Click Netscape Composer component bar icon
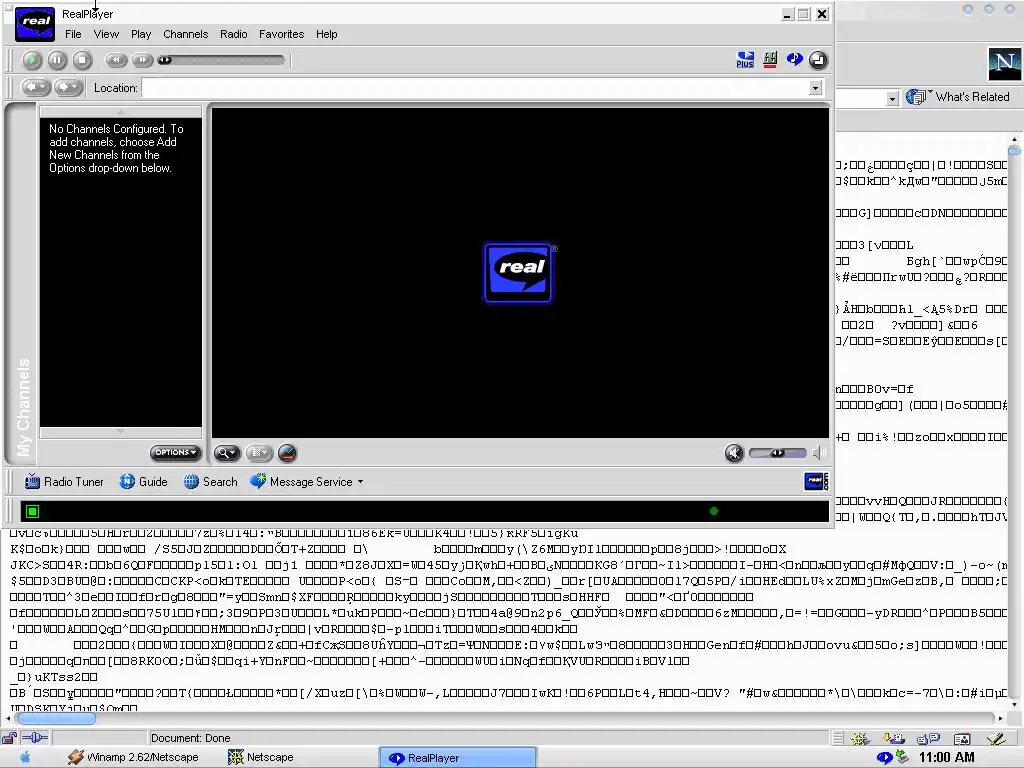Image resolution: width=1024 pixels, height=768 pixels. [997, 739]
